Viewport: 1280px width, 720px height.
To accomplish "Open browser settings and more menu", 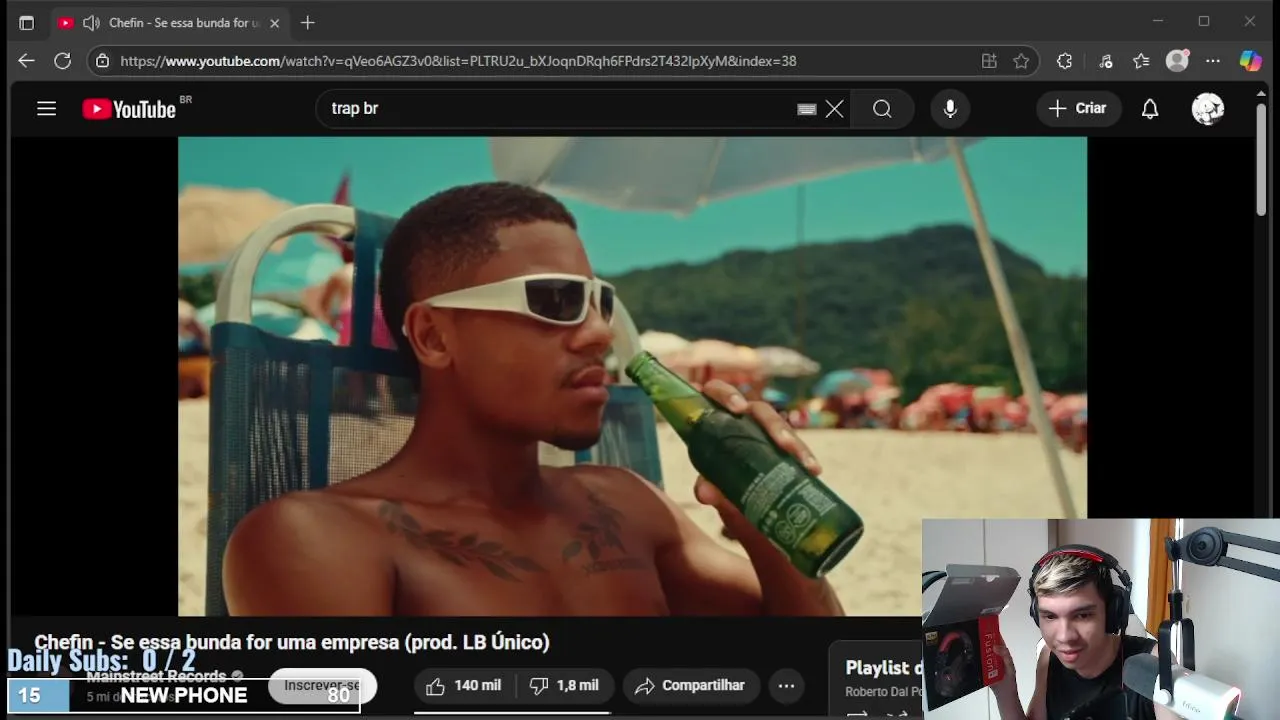I will [x=1213, y=61].
